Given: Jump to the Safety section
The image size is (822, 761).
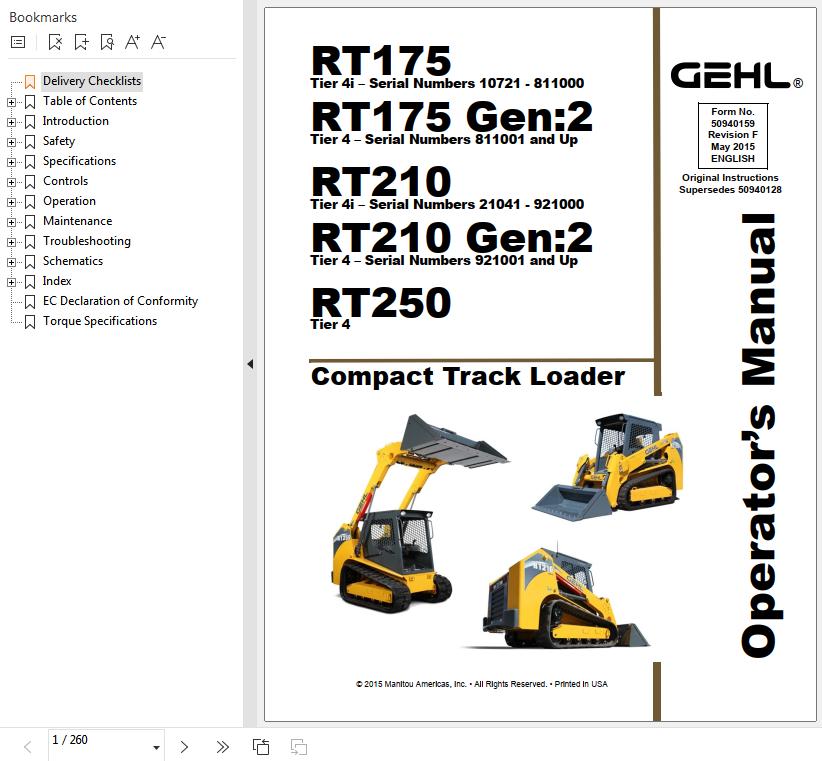Looking at the screenshot, I should pyautogui.click(x=59, y=141).
